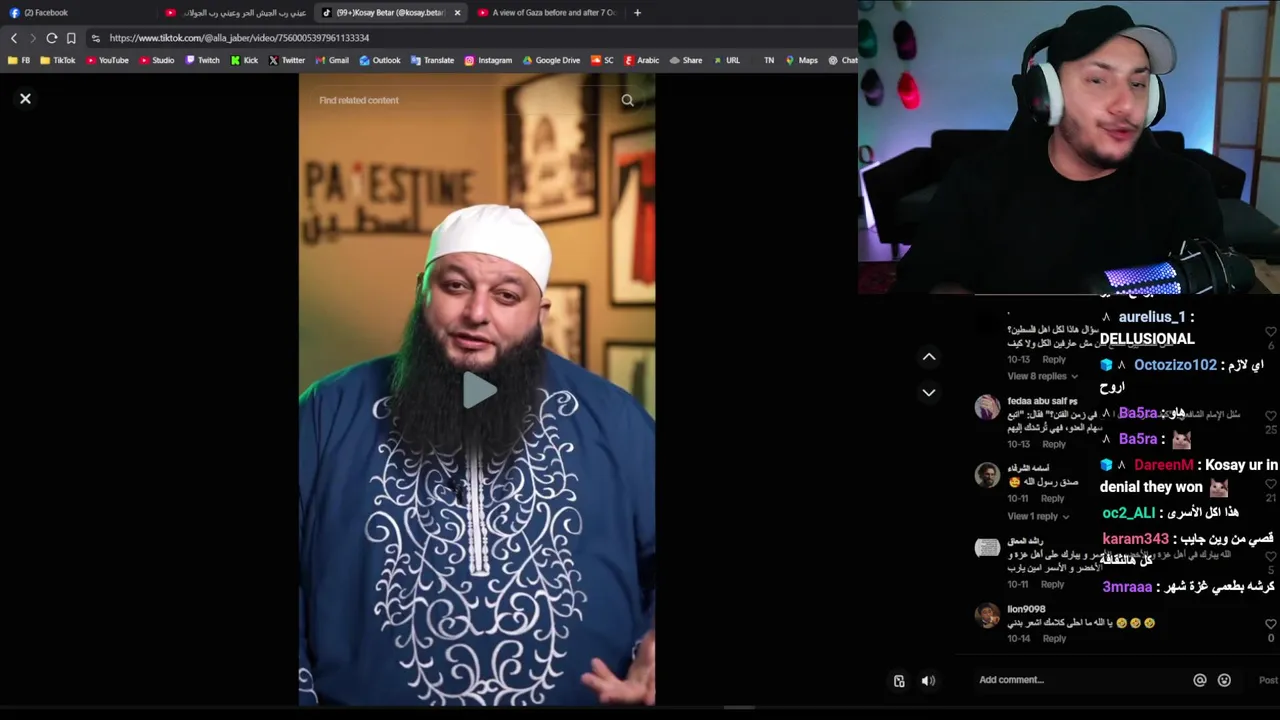Viewport: 1280px width, 720px height.
Task: Click the TikTok URL address bar
Action: 470,38
